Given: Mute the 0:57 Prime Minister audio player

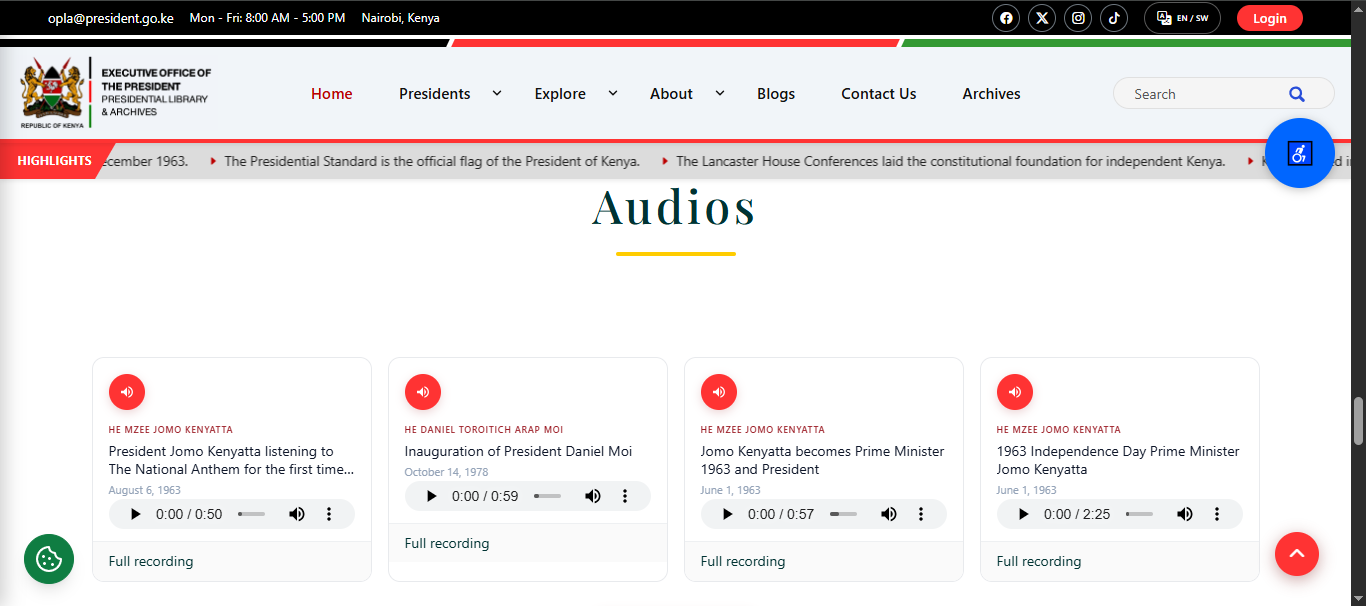Looking at the screenshot, I should (x=889, y=514).
